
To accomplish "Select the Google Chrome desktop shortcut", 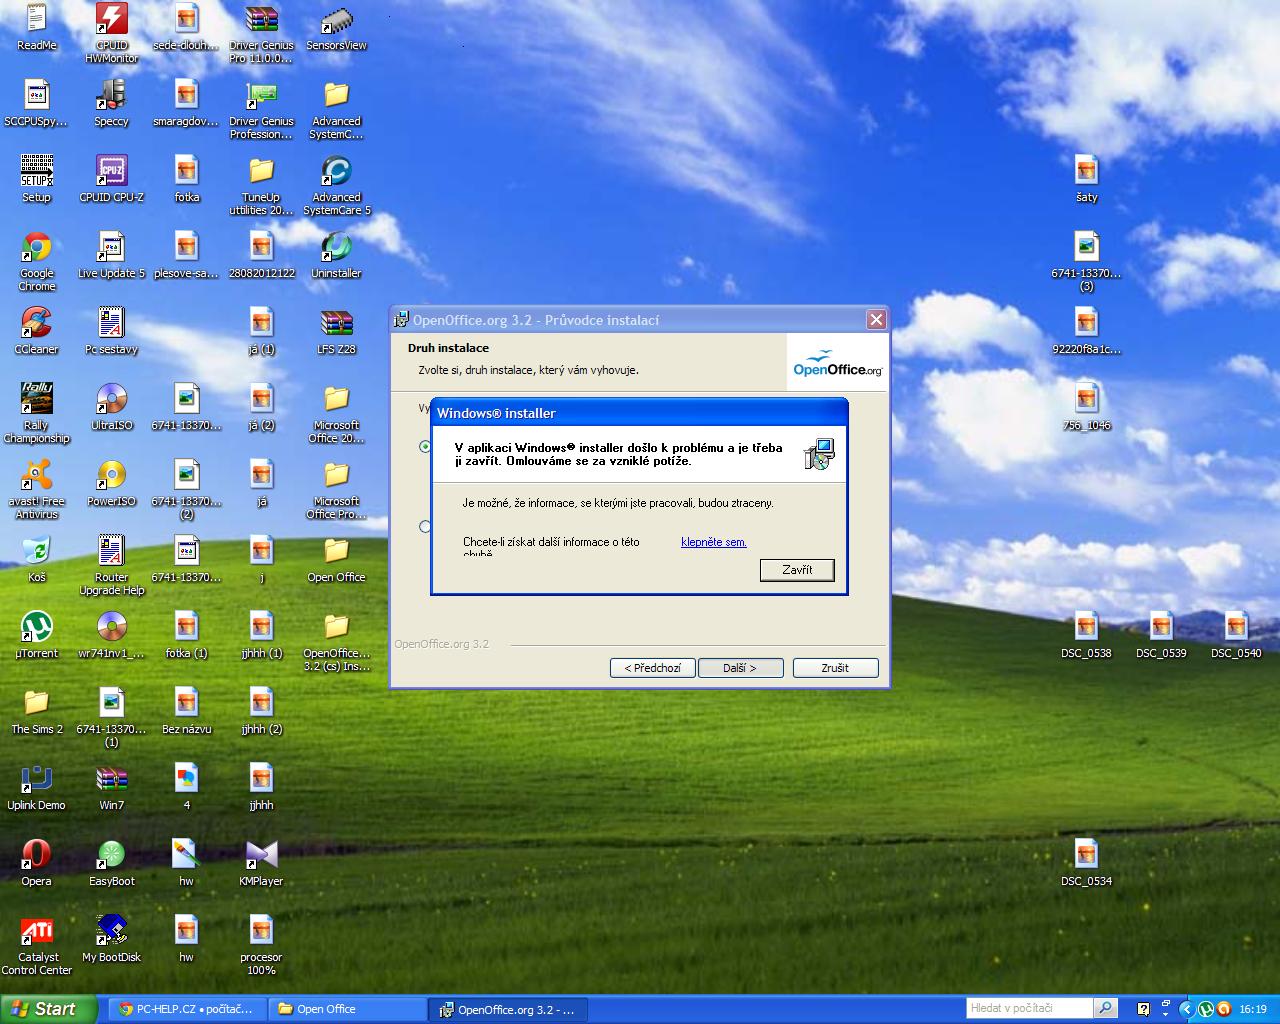I will tap(37, 261).
